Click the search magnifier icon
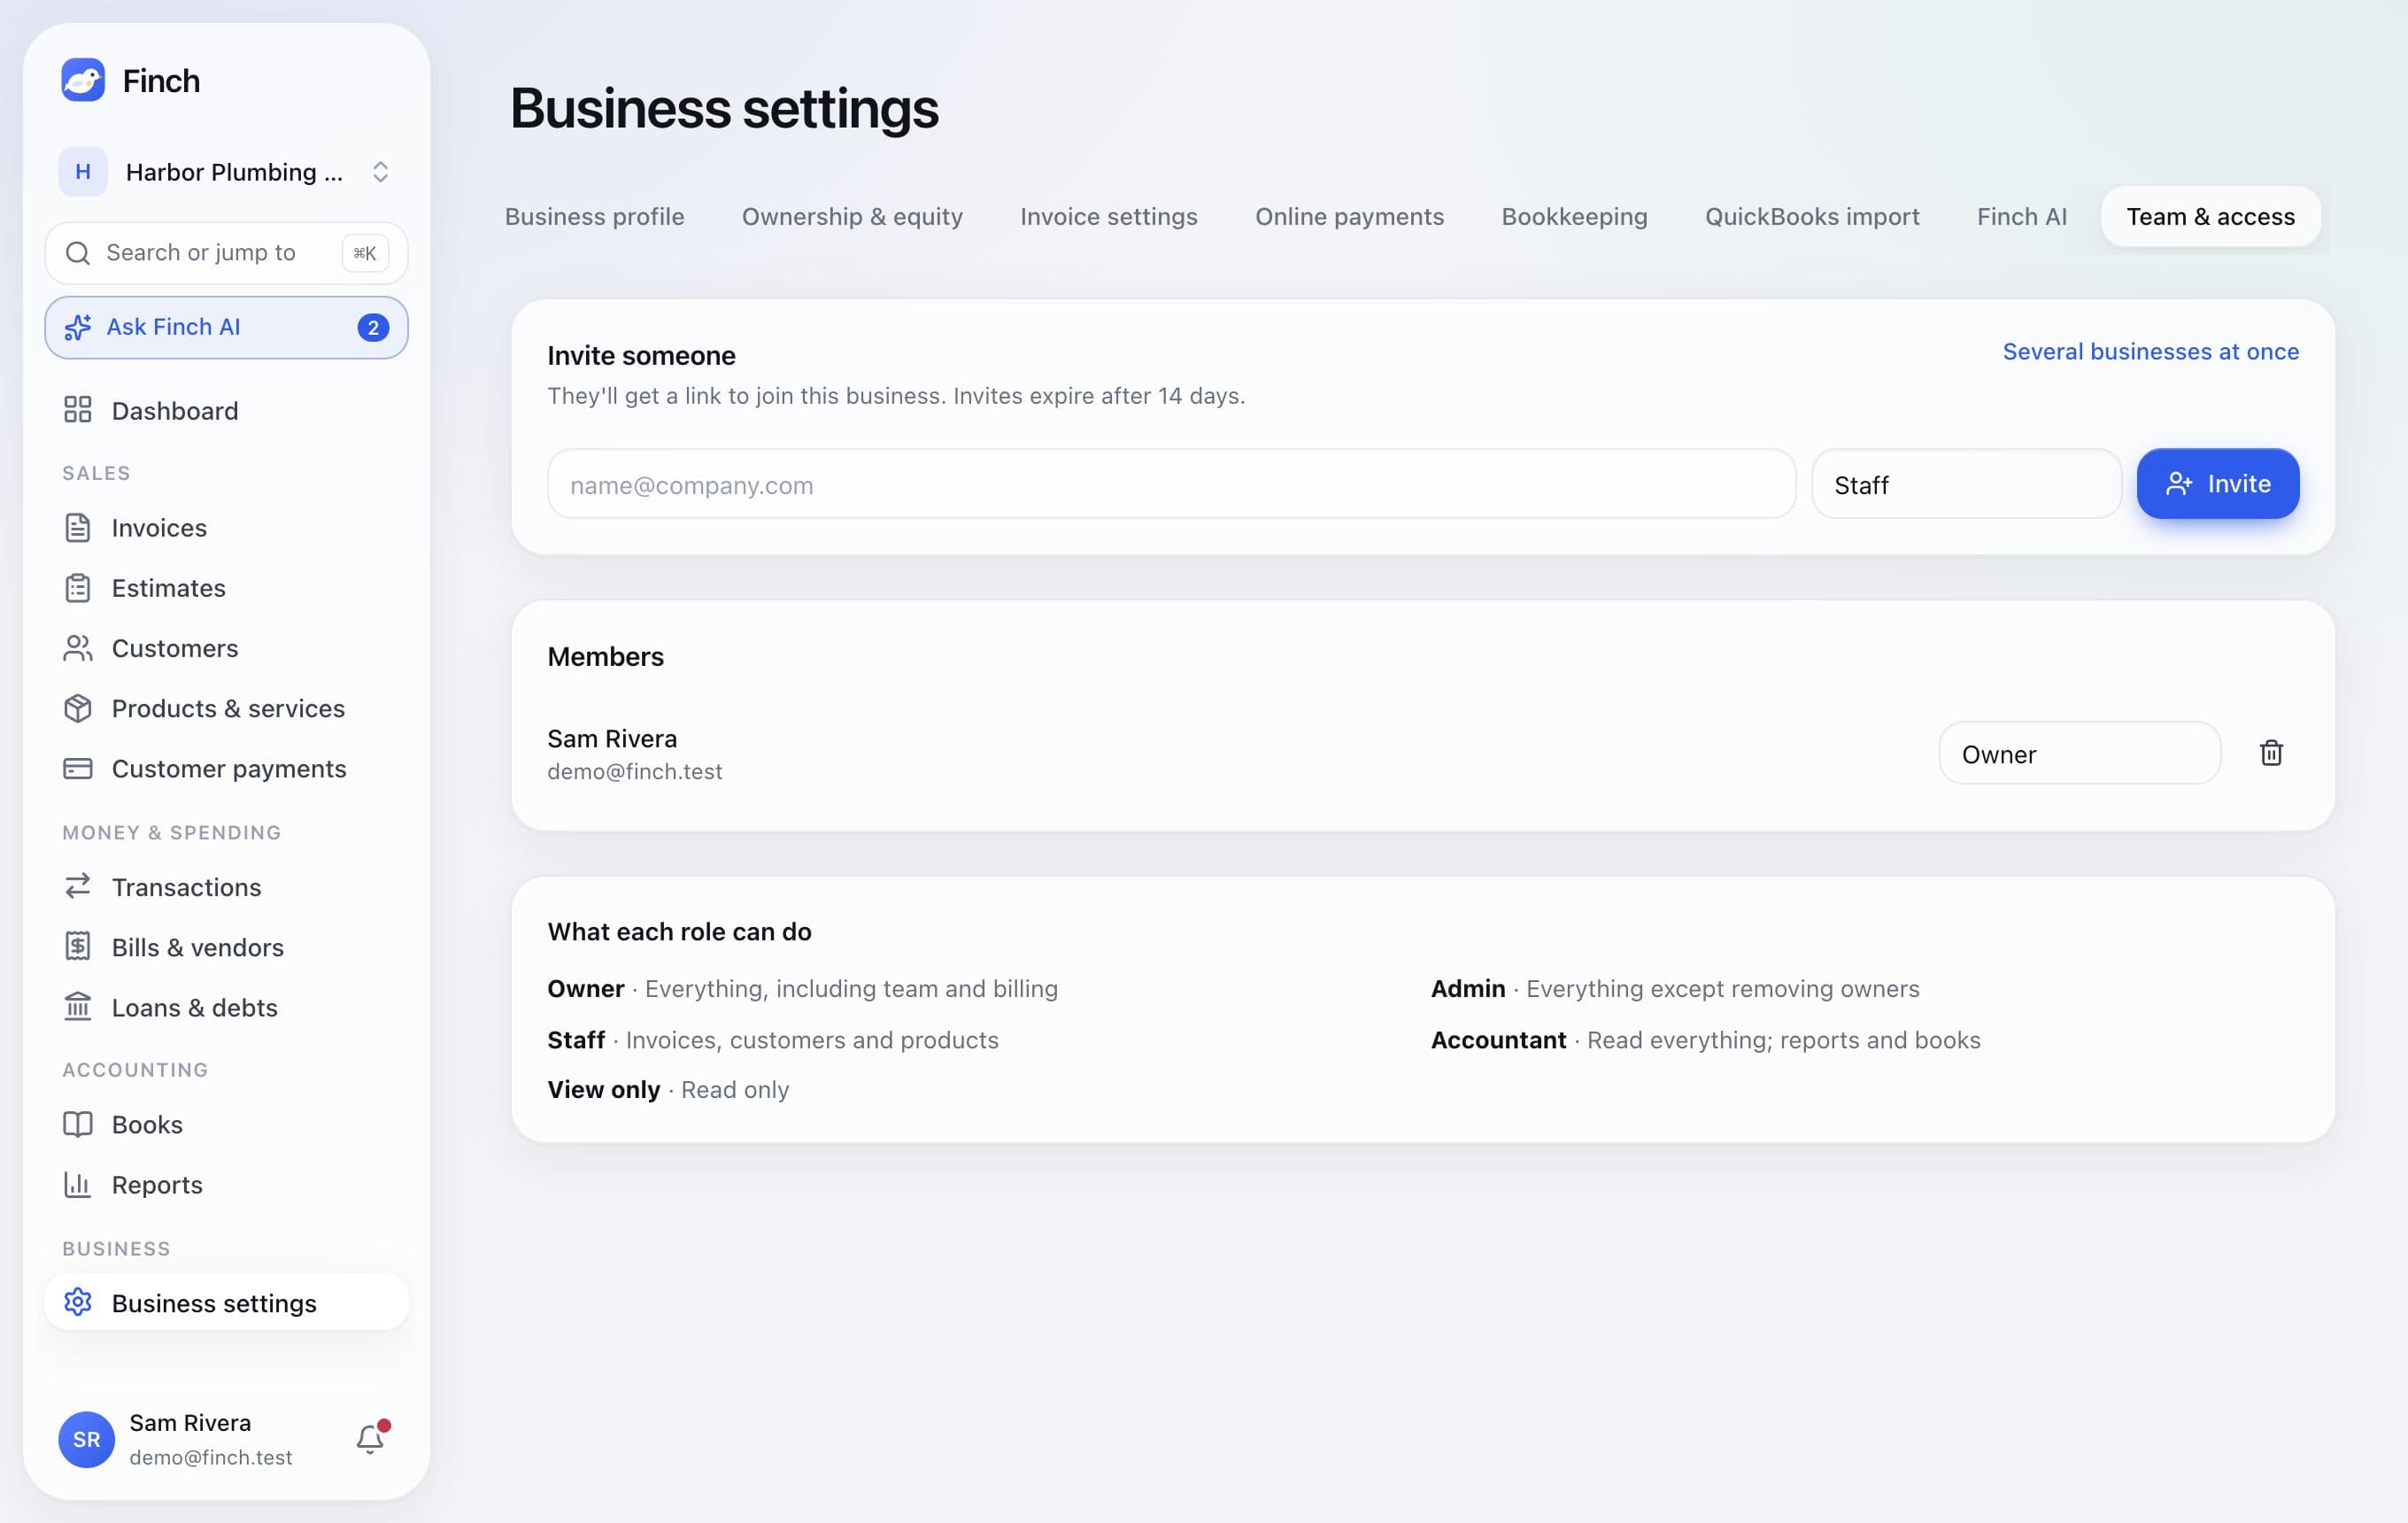The height and width of the screenshot is (1523, 2408). (x=78, y=253)
